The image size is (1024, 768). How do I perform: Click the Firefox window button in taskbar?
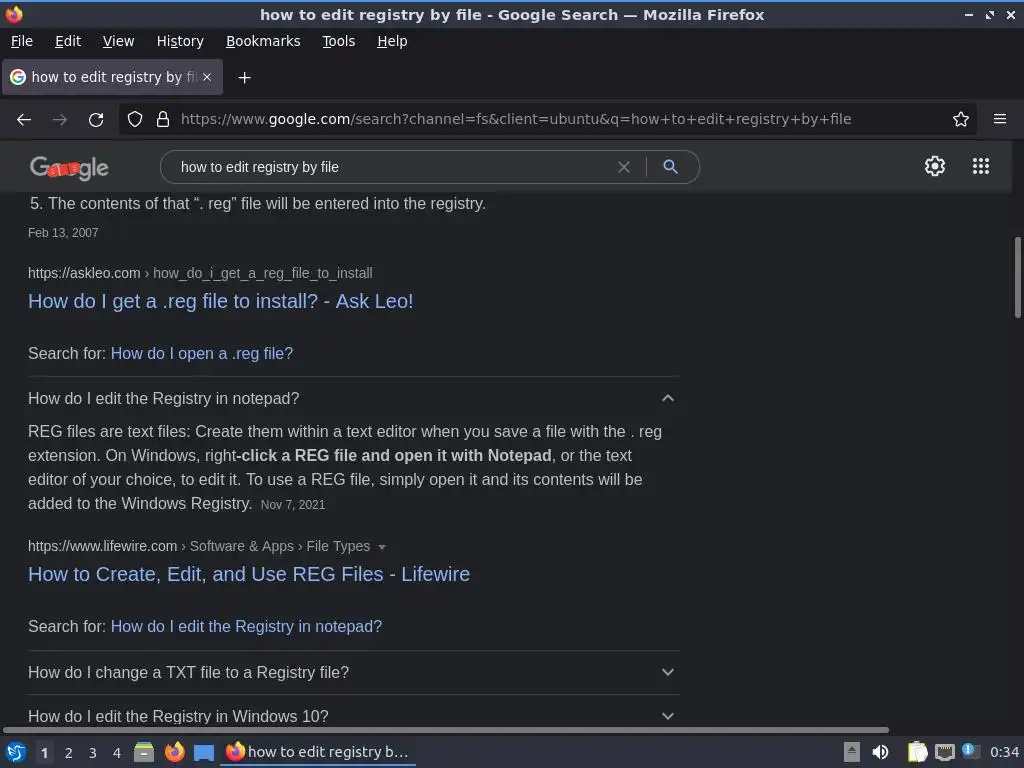pos(318,752)
